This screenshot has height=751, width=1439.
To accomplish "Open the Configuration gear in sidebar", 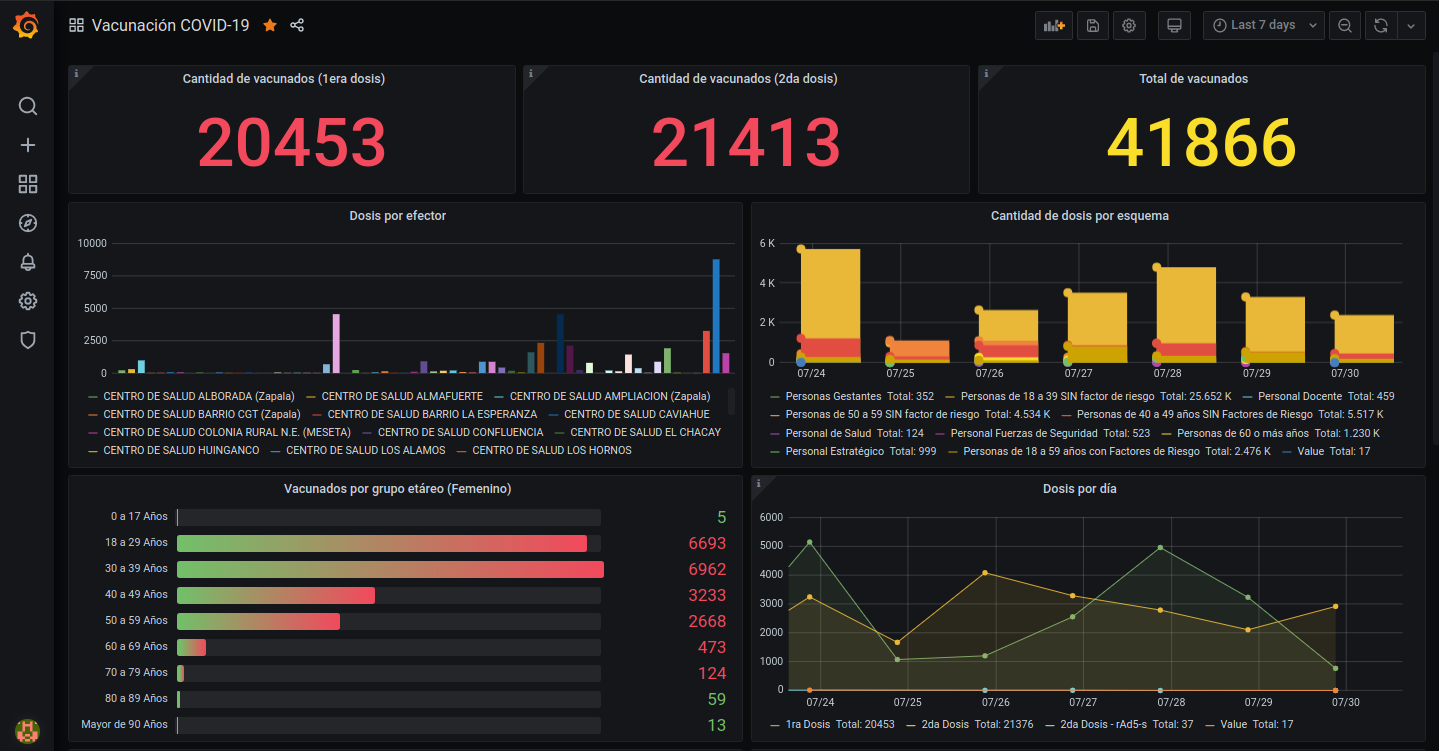I will pos(28,301).
